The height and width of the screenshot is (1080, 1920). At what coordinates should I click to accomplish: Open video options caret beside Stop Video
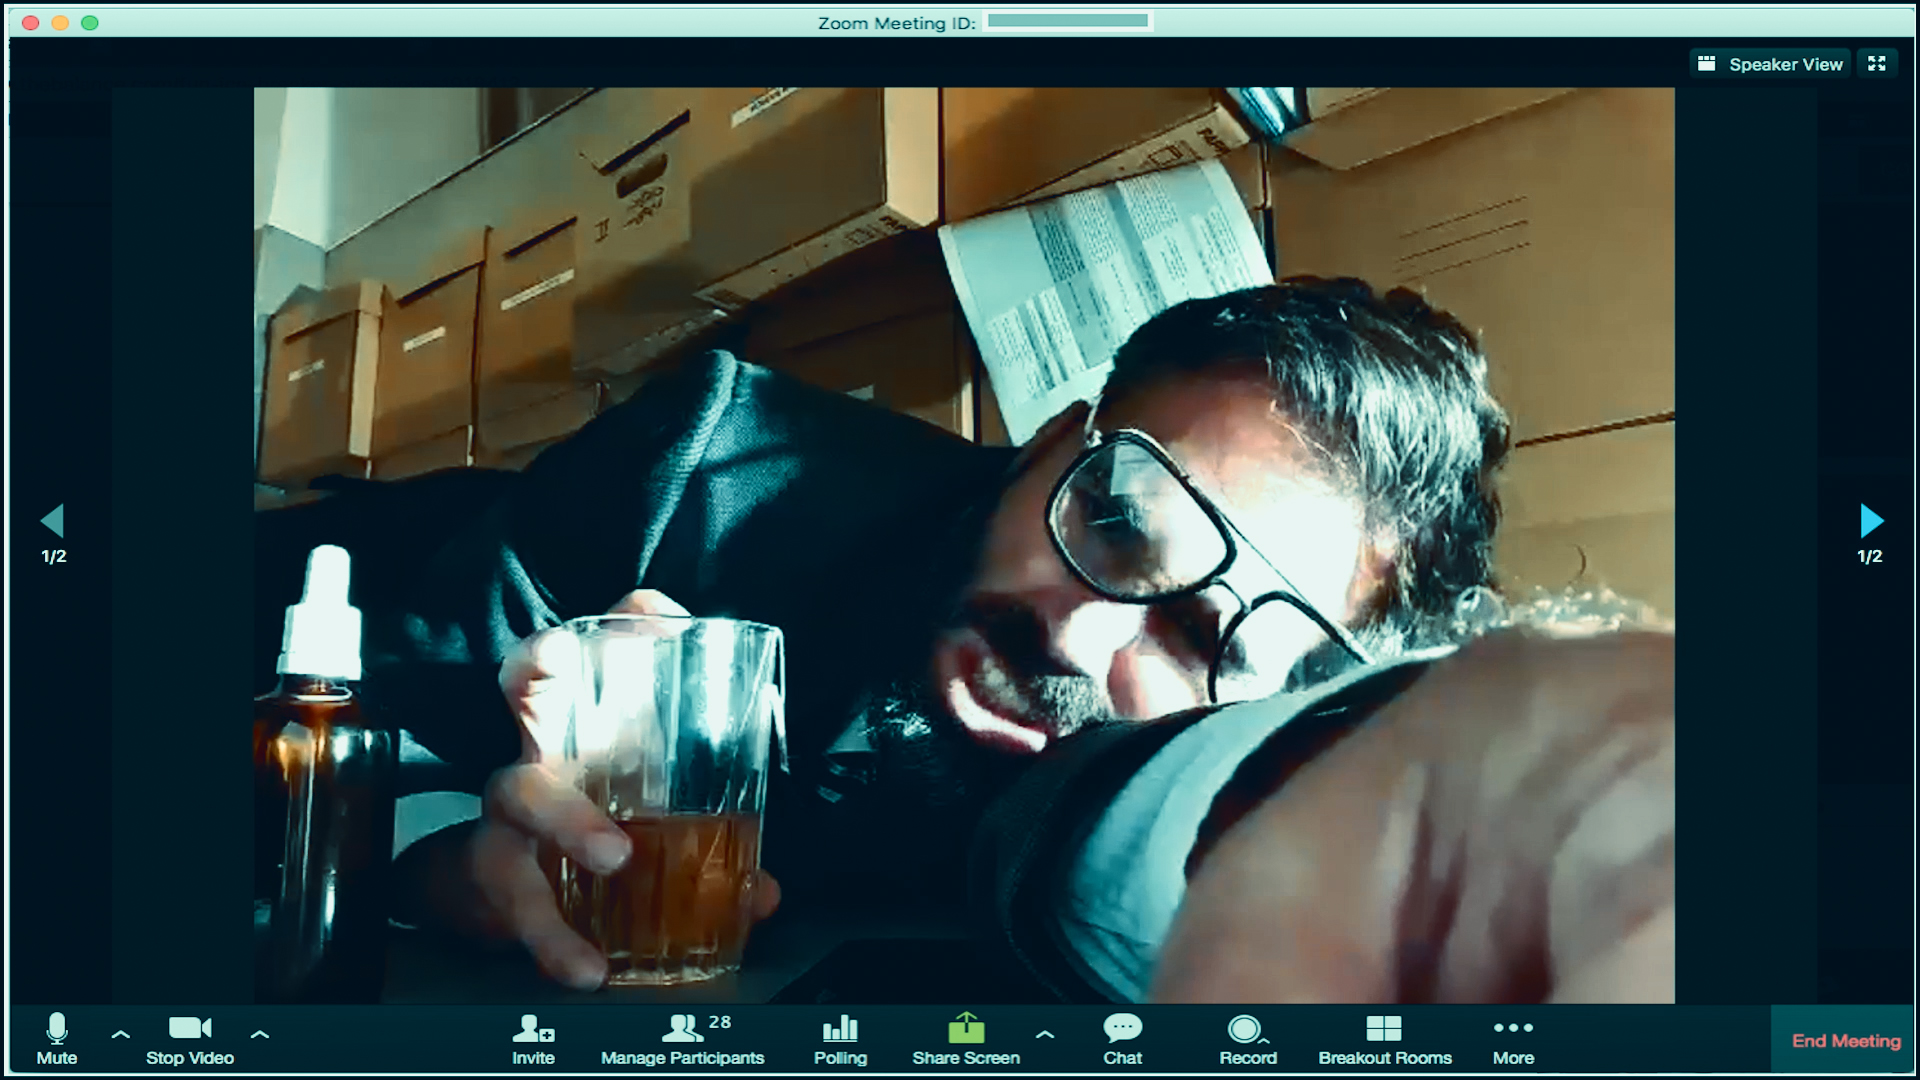(260, 1034)
